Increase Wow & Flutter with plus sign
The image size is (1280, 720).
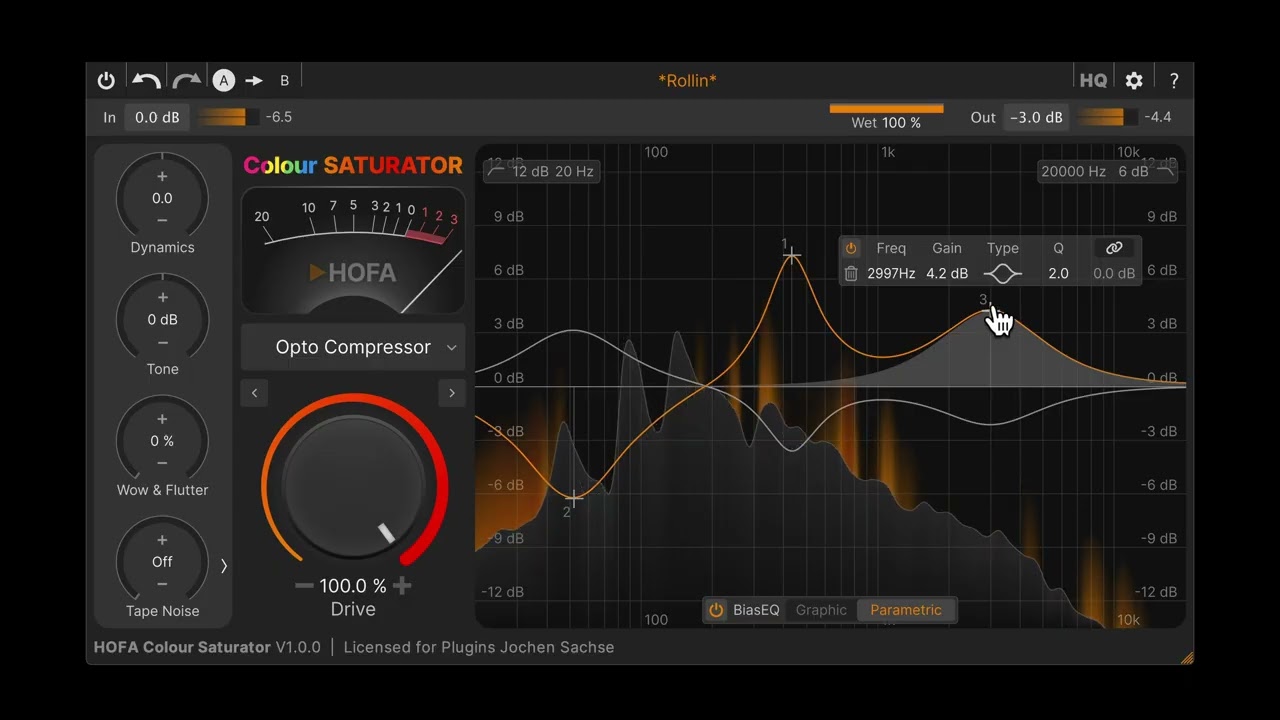pyautogui.click(x=162, y=419)
